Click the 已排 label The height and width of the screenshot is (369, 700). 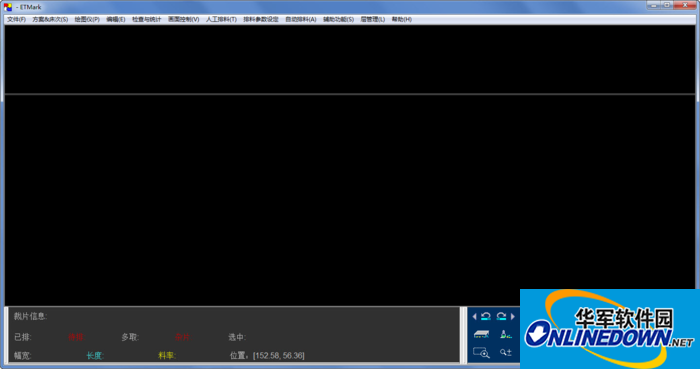tap(23, 337)
